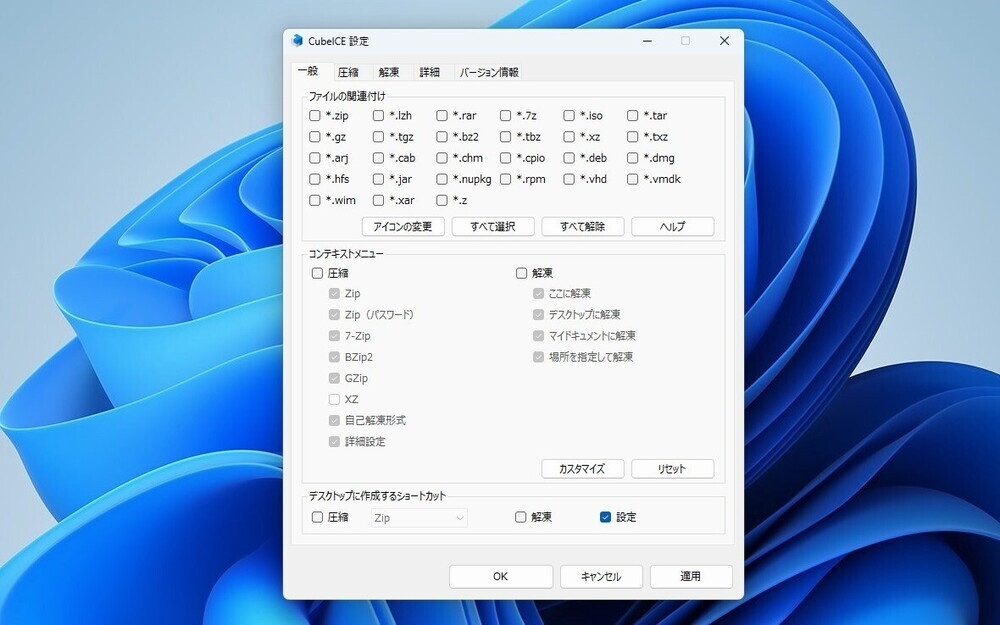Screen dimensions: 1000x625
Task: Enable 解凍 in context menu section
Action: point(521,273)
